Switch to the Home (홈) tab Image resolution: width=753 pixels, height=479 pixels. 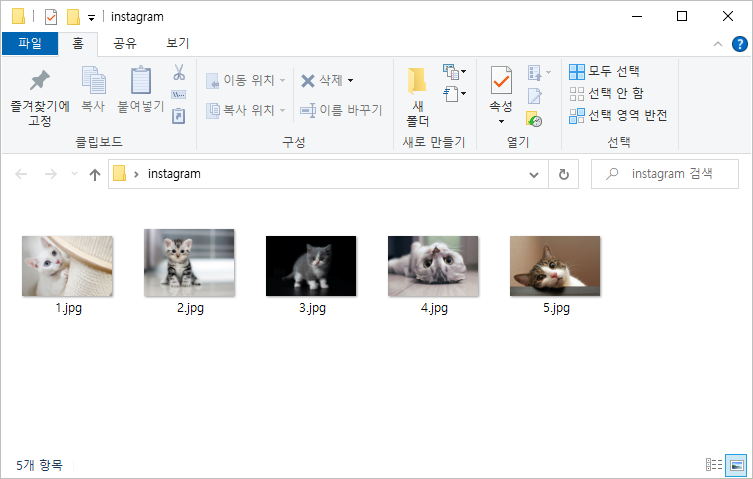click(x=78, y=44)
